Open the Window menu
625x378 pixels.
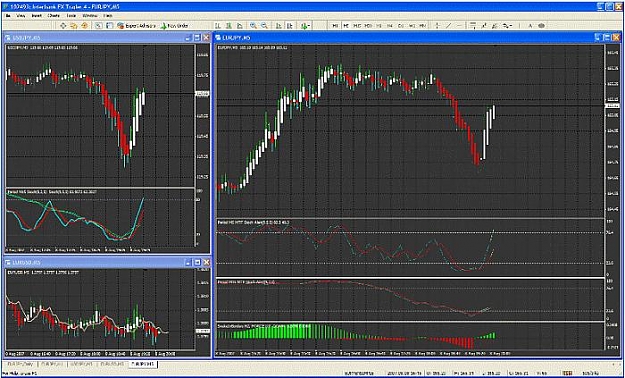tap(90, 16)
